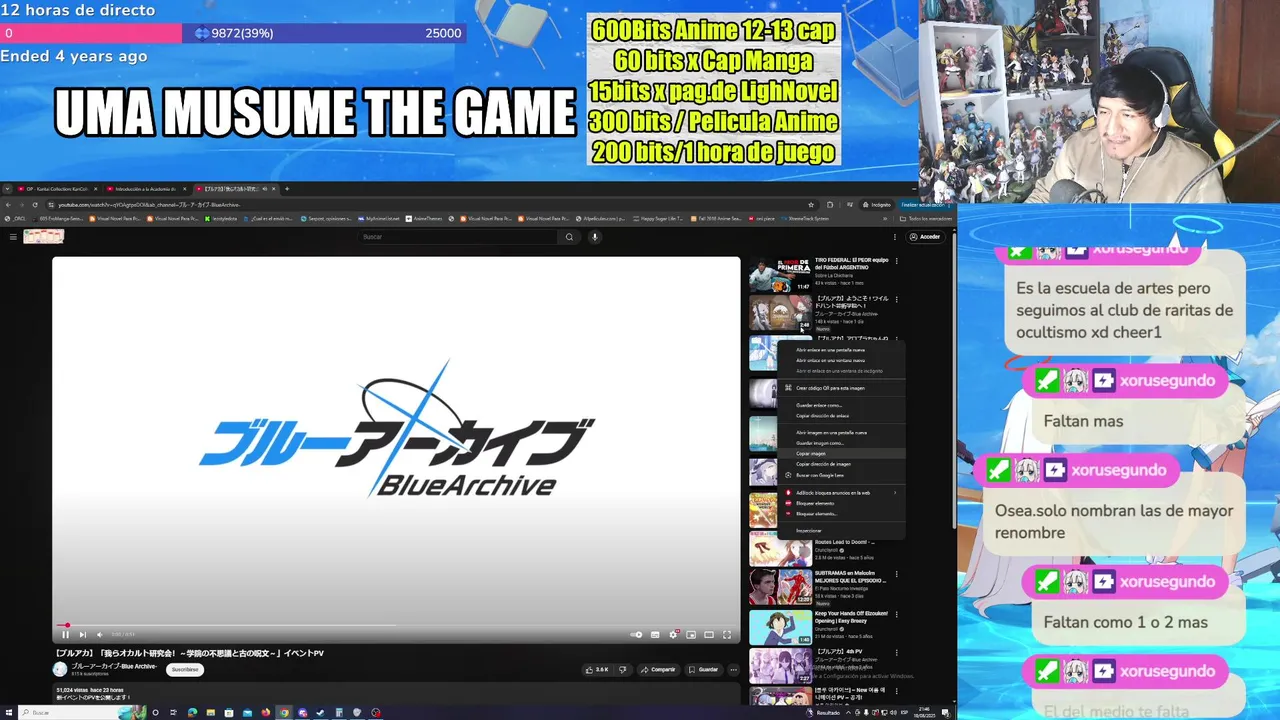
Task: Open 'TIRO FEDERAL' video thumbnail
Action: 780,275
